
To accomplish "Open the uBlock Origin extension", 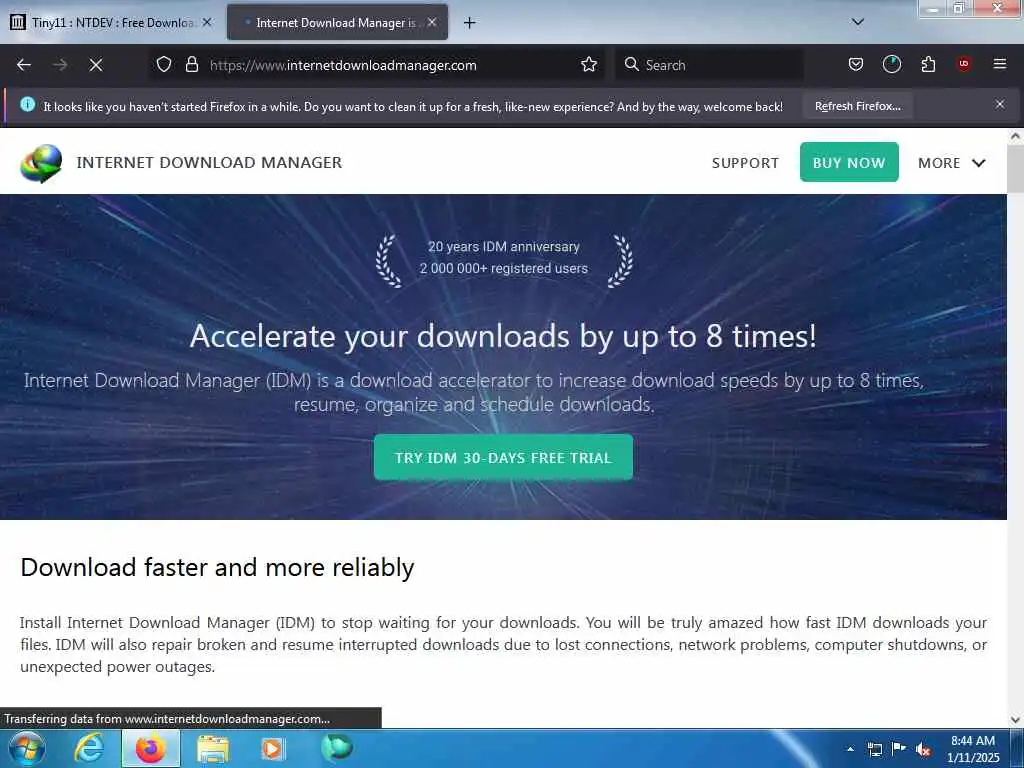I will pos(964,64).
